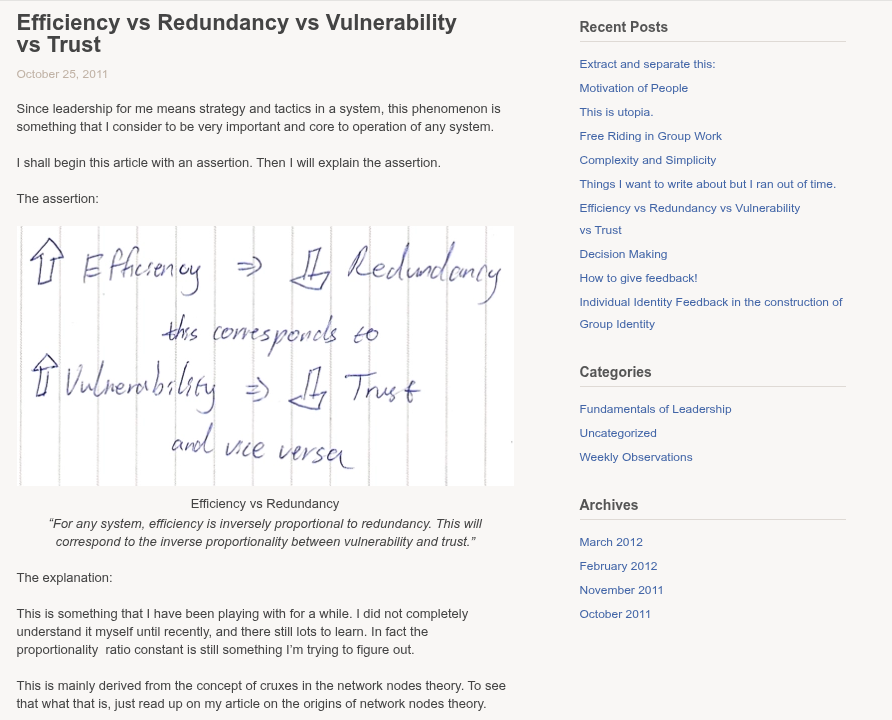The width and height of the screenshot is (892, 720).
Task: Click the October 25, 2011 post date
Action: (x=62, y=74)
